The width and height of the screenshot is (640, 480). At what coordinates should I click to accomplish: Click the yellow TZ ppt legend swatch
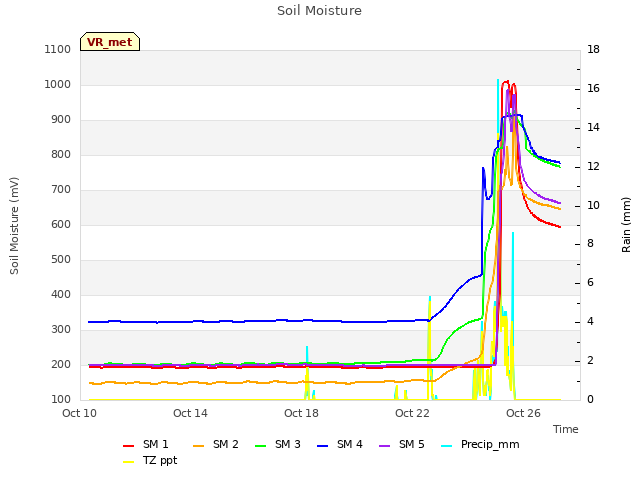tap(129, 462)
